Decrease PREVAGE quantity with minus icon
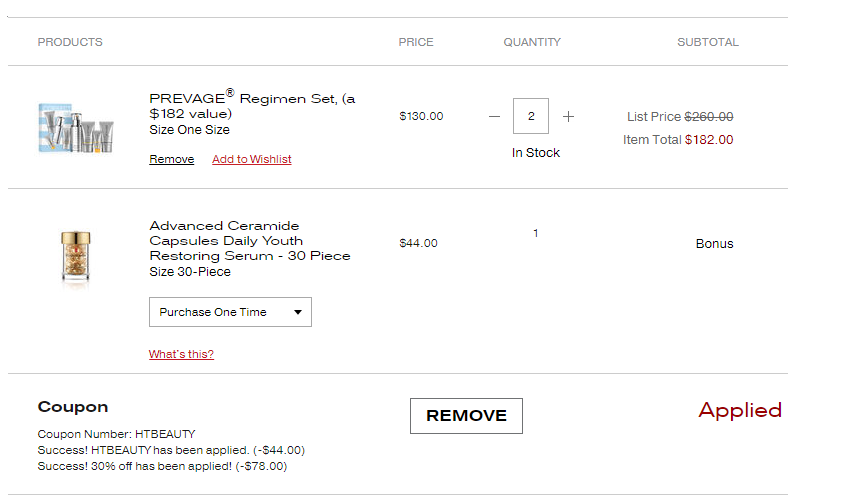The width and height of the screenshot is (848, 504). (x=494, y=116)
